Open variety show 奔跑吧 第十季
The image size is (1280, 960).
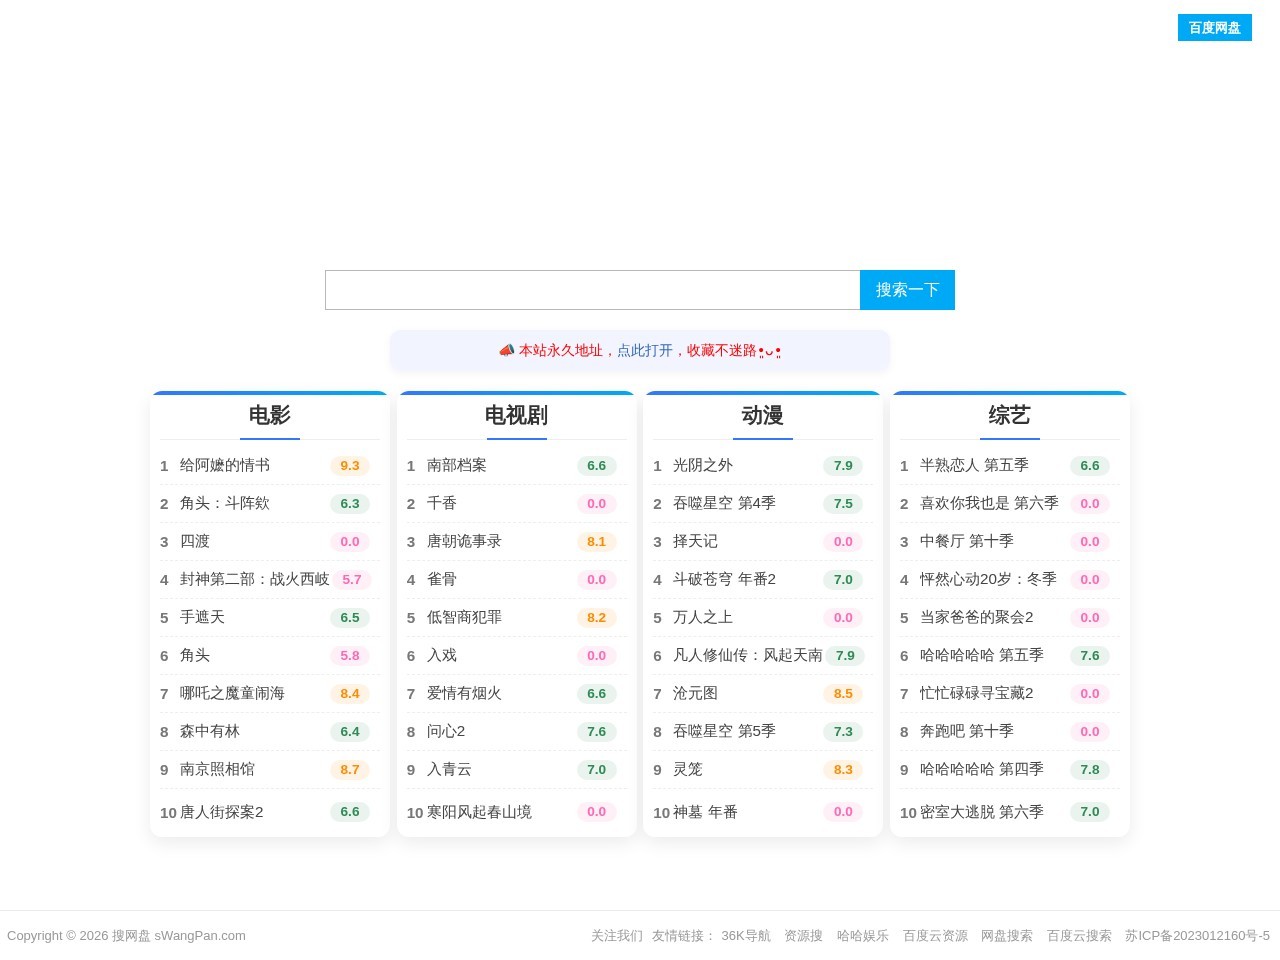coord(967,731)
